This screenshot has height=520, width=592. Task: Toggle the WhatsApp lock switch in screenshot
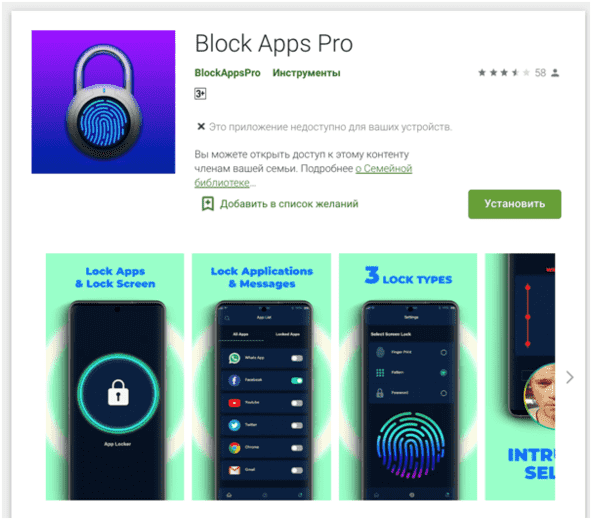297,358
